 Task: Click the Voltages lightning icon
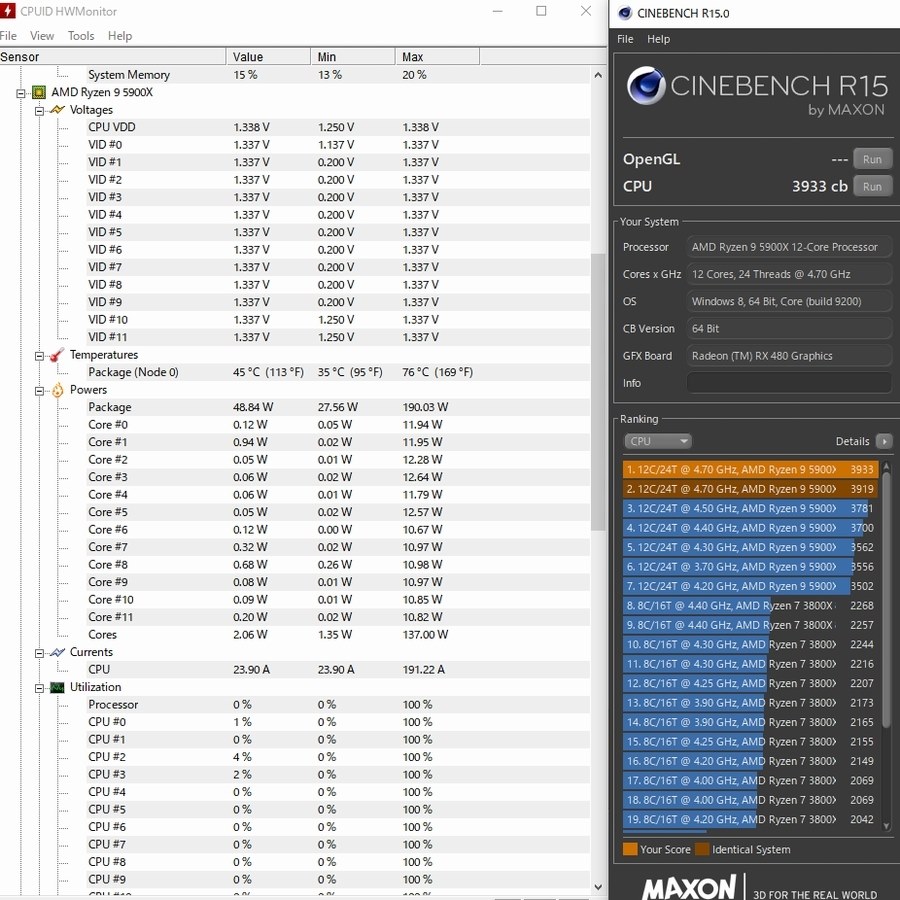pyautogui.click(x=57, y=110)
